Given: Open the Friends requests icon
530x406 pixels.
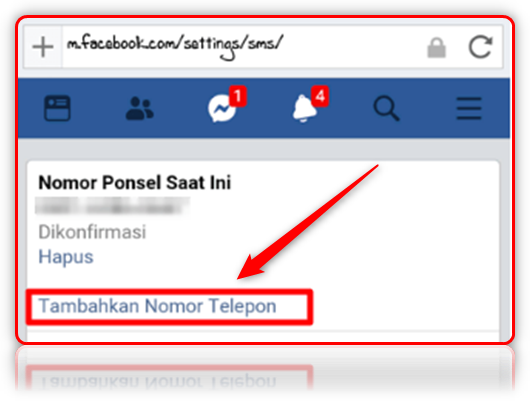Looking at the screenshot, I should pos(140,109).
